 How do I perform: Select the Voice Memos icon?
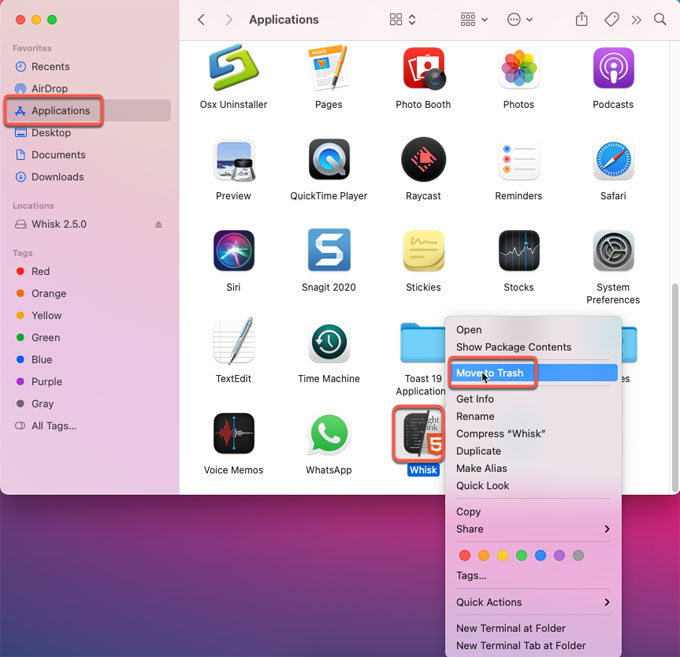[233, 433]
